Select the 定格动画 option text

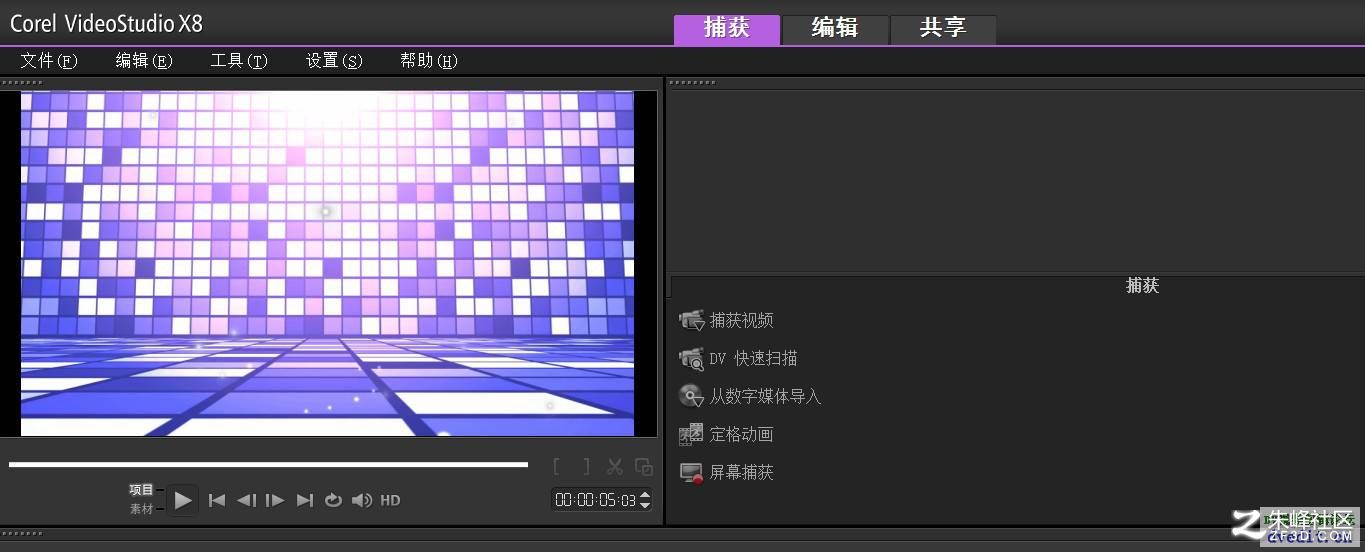(x=741, y=435)
